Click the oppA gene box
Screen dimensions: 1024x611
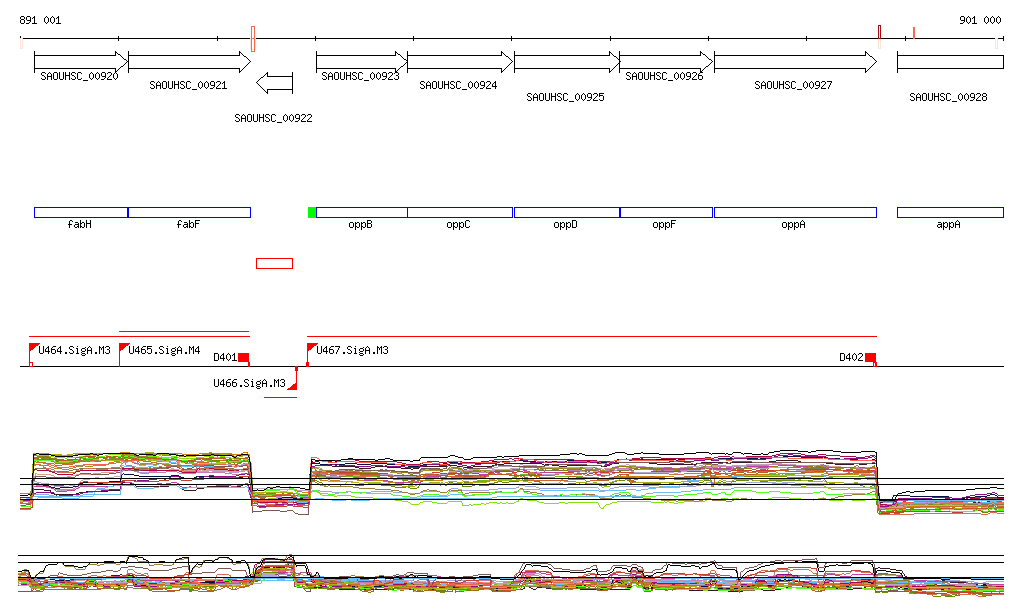coord(795,212)
